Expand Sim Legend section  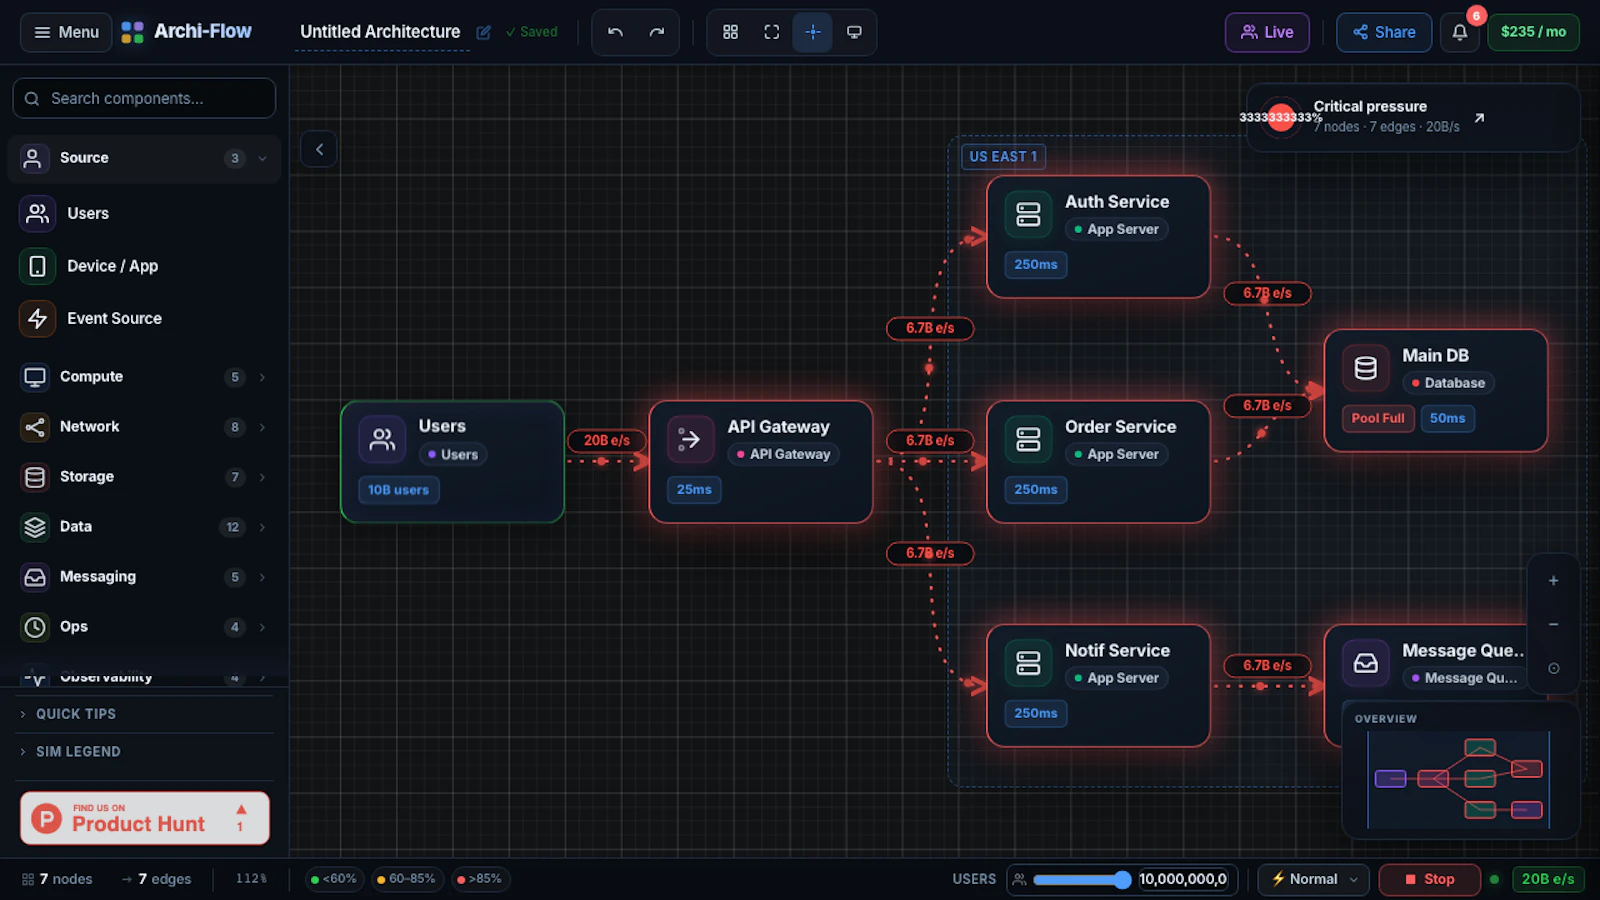point(144,752)
